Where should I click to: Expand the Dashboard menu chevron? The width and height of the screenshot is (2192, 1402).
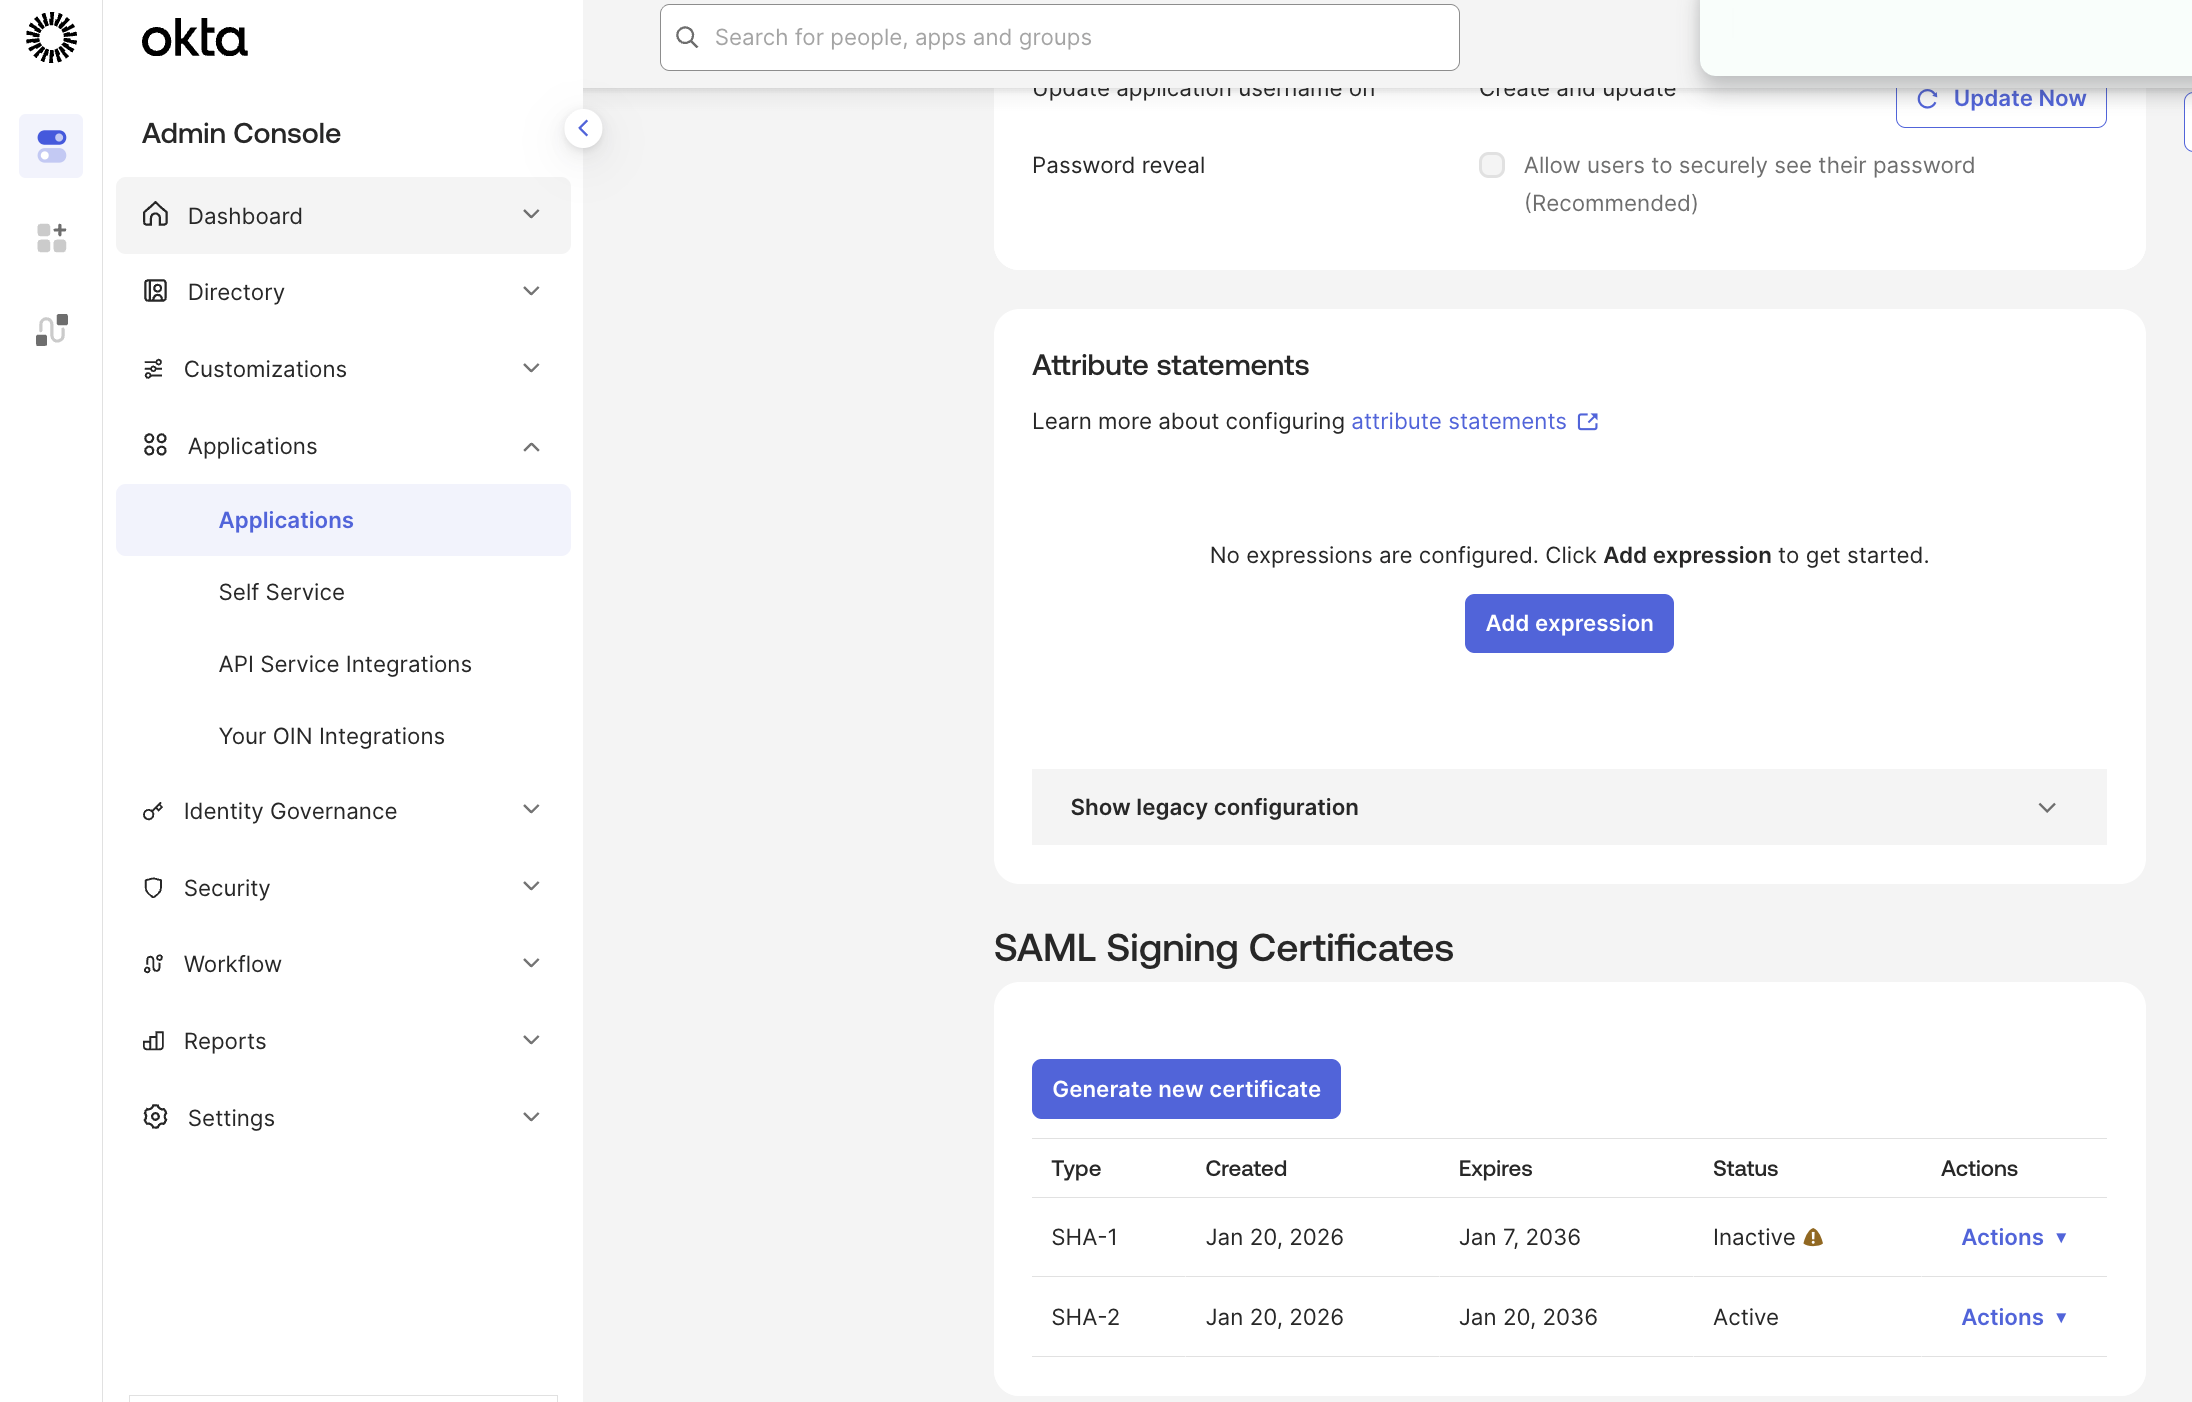531,214
